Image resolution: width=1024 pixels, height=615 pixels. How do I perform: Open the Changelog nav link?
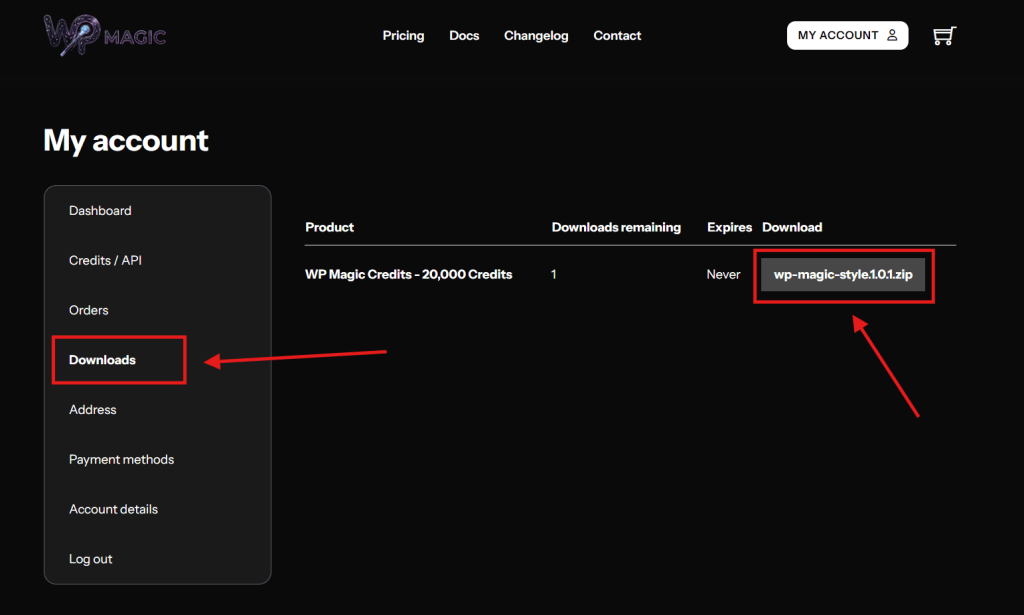(536, 36)
